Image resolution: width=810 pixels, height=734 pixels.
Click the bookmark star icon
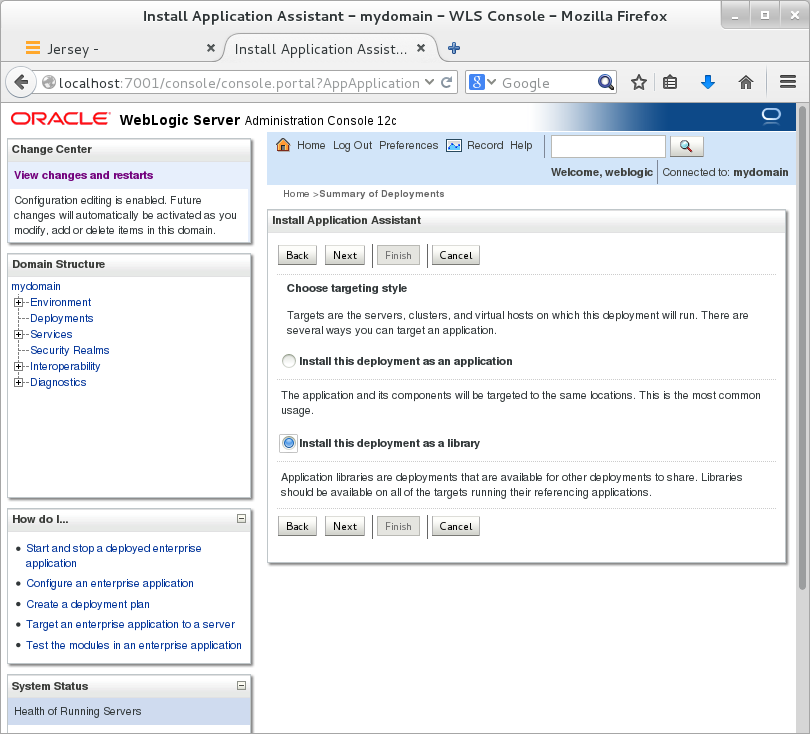pos(639,82)
